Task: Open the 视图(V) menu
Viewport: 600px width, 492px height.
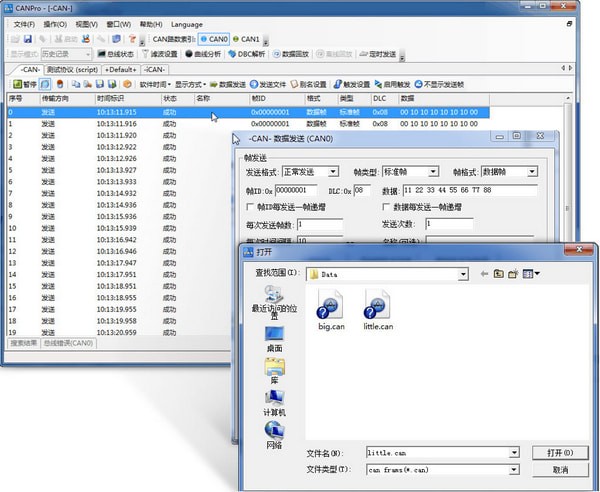Action: [86, 24]
